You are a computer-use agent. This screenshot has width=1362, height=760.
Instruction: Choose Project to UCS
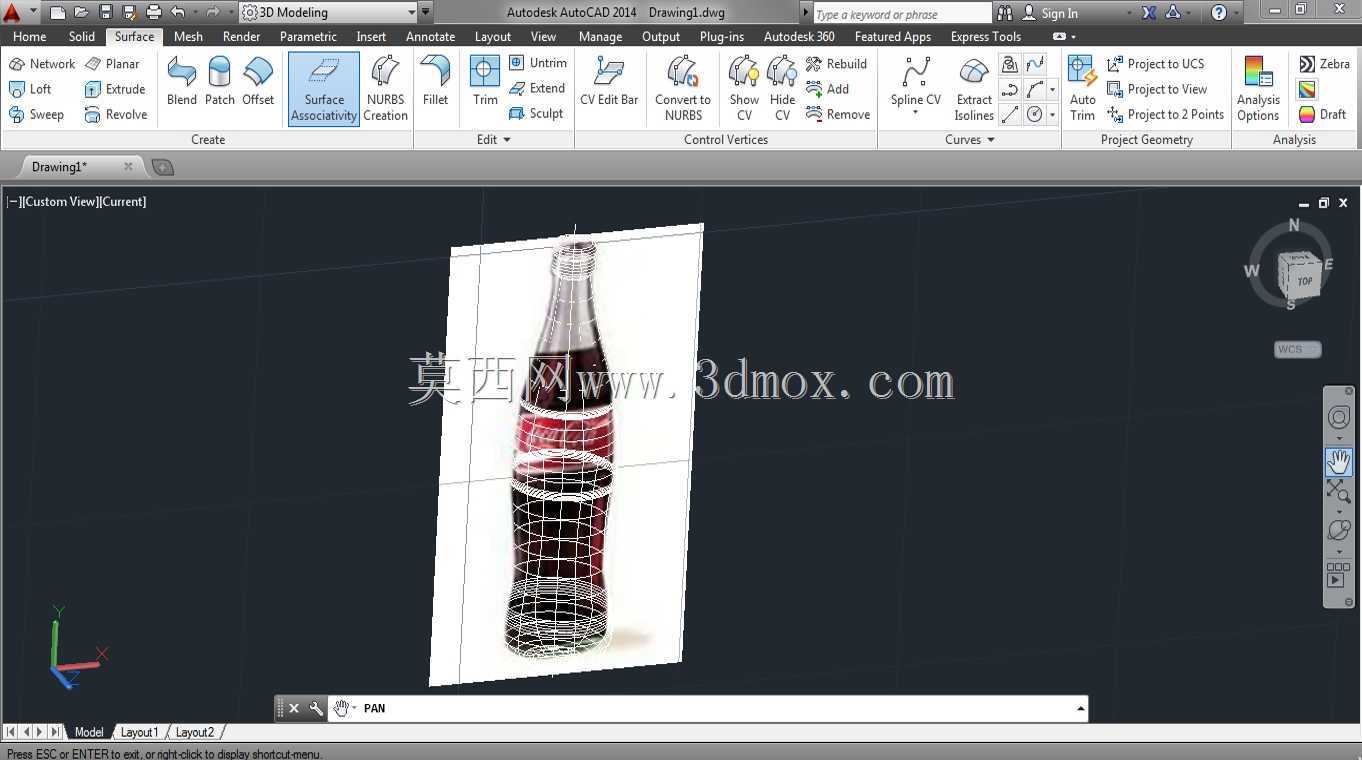point(1156,63)
